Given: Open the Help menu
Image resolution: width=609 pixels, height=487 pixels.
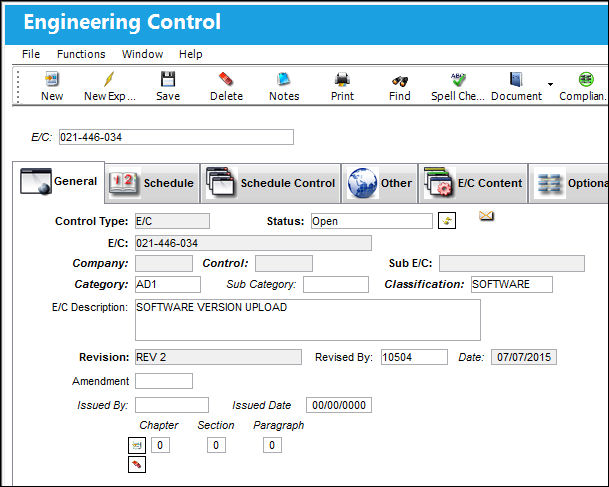Looking at the screenshot, I should click(x=190, y=54).
